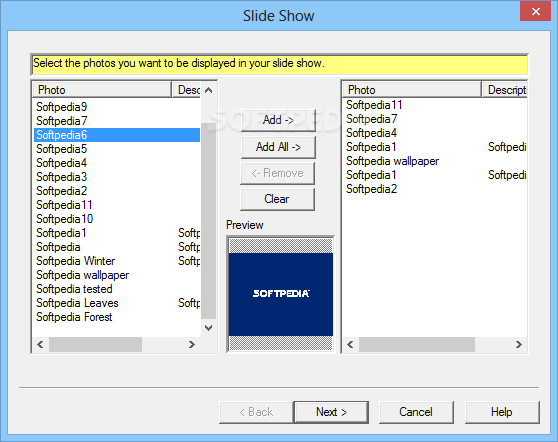Viewport: 558px width, 442px height.
Task: Open Help for the slide show
Action: (x=502, y=412)
